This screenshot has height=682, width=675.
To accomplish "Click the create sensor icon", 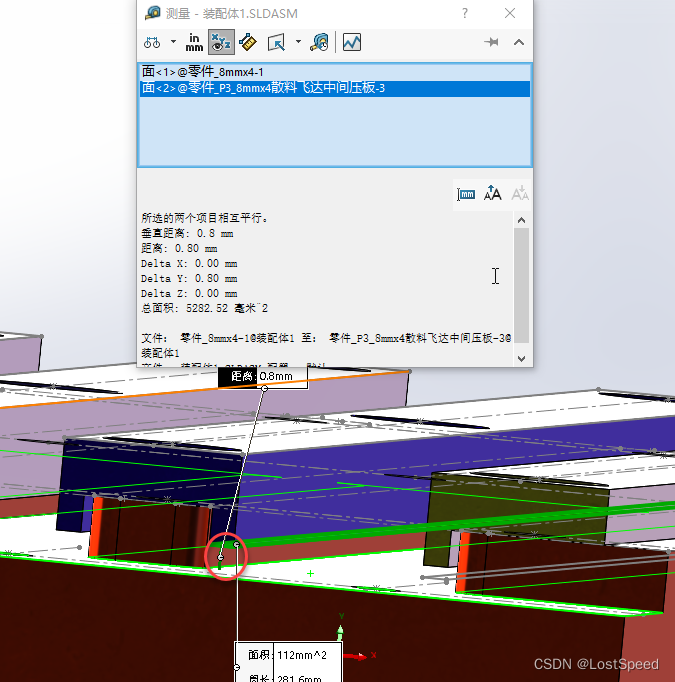I will [352, 42].
